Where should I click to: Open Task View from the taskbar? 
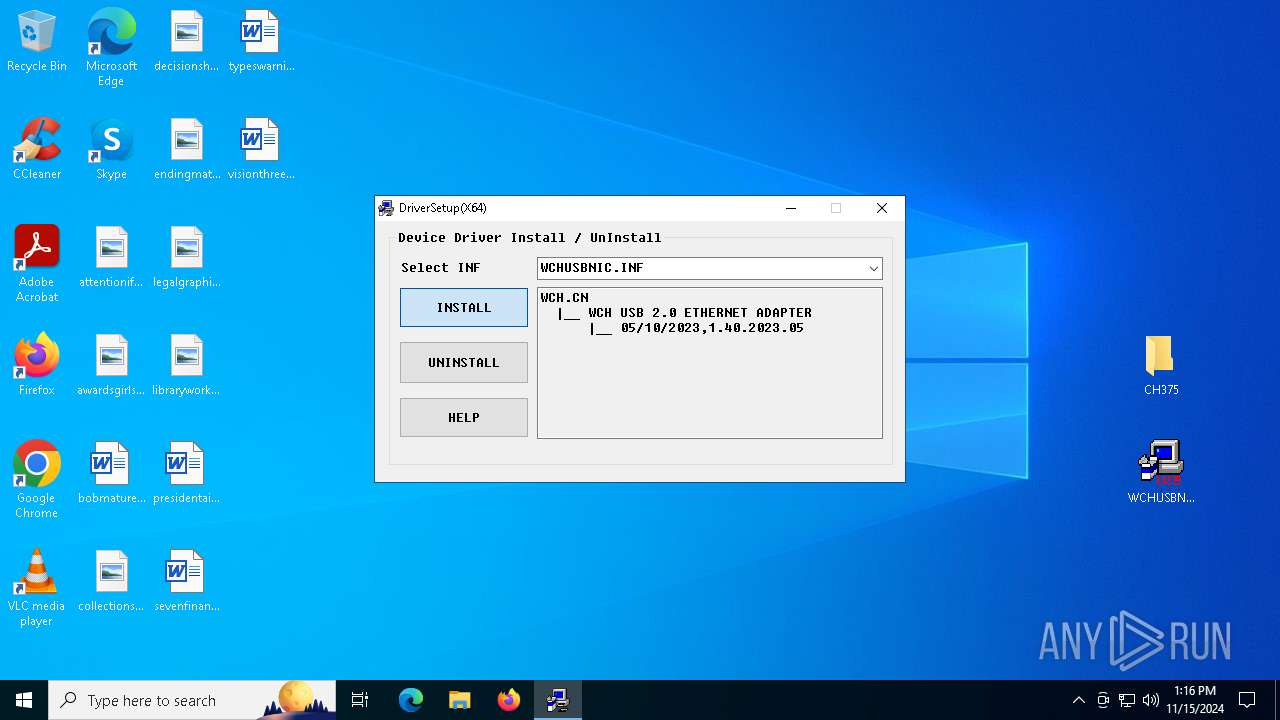(360, 700)
